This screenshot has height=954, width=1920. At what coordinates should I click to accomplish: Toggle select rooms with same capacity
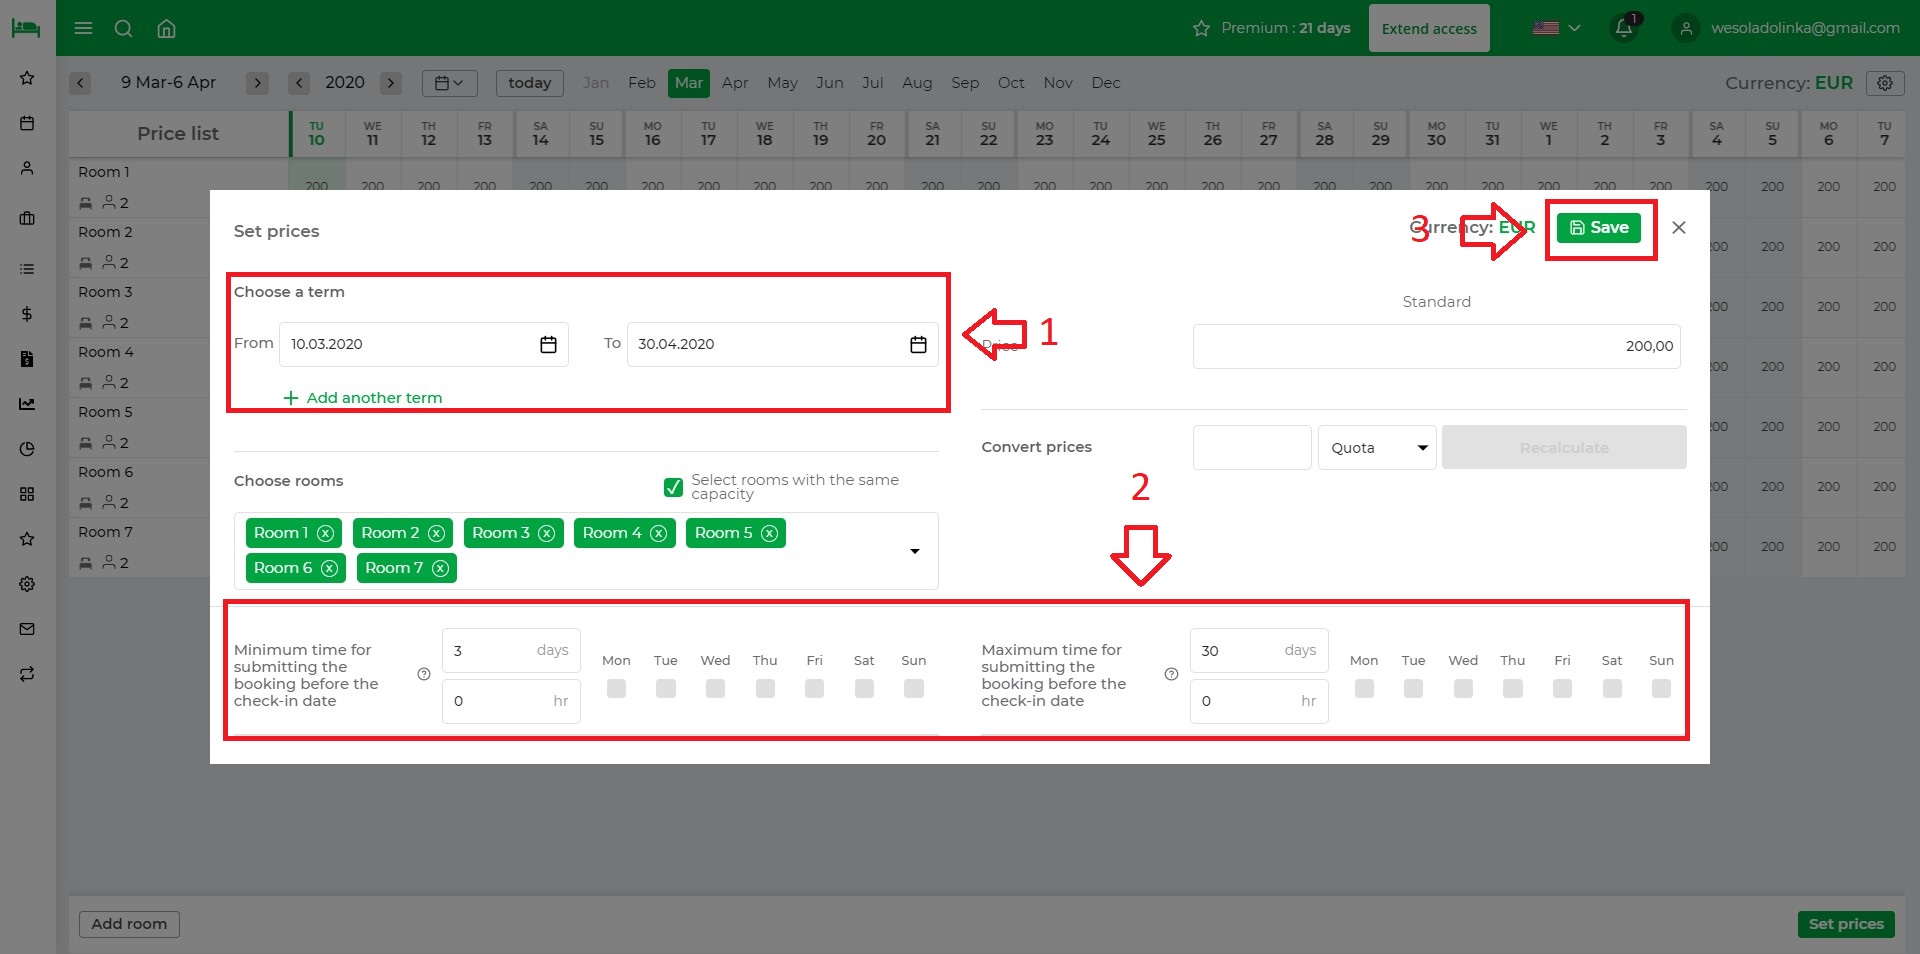pos(674,487)
